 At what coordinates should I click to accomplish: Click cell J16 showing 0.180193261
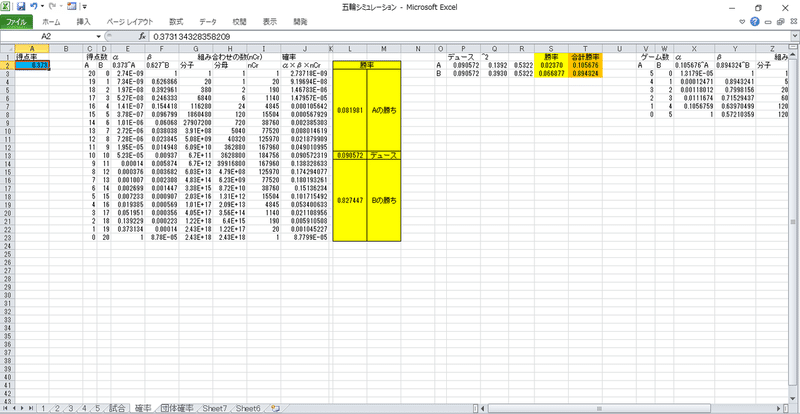(305, 180)
